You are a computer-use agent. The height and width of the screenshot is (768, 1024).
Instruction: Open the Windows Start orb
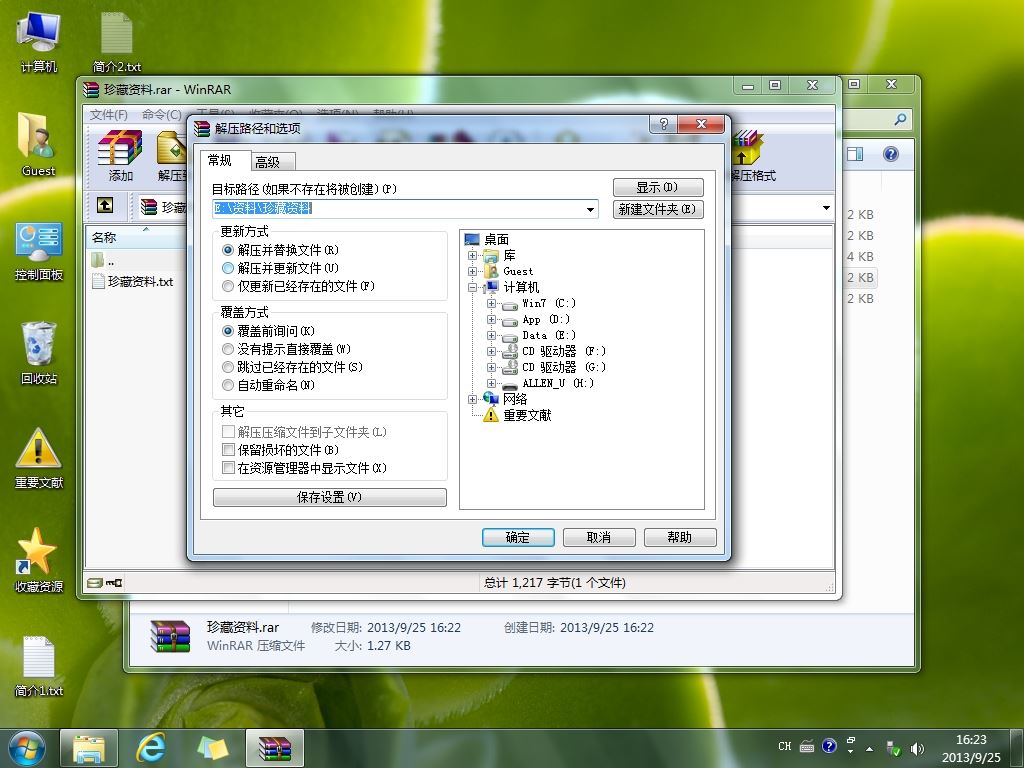[x=27, y=748]
